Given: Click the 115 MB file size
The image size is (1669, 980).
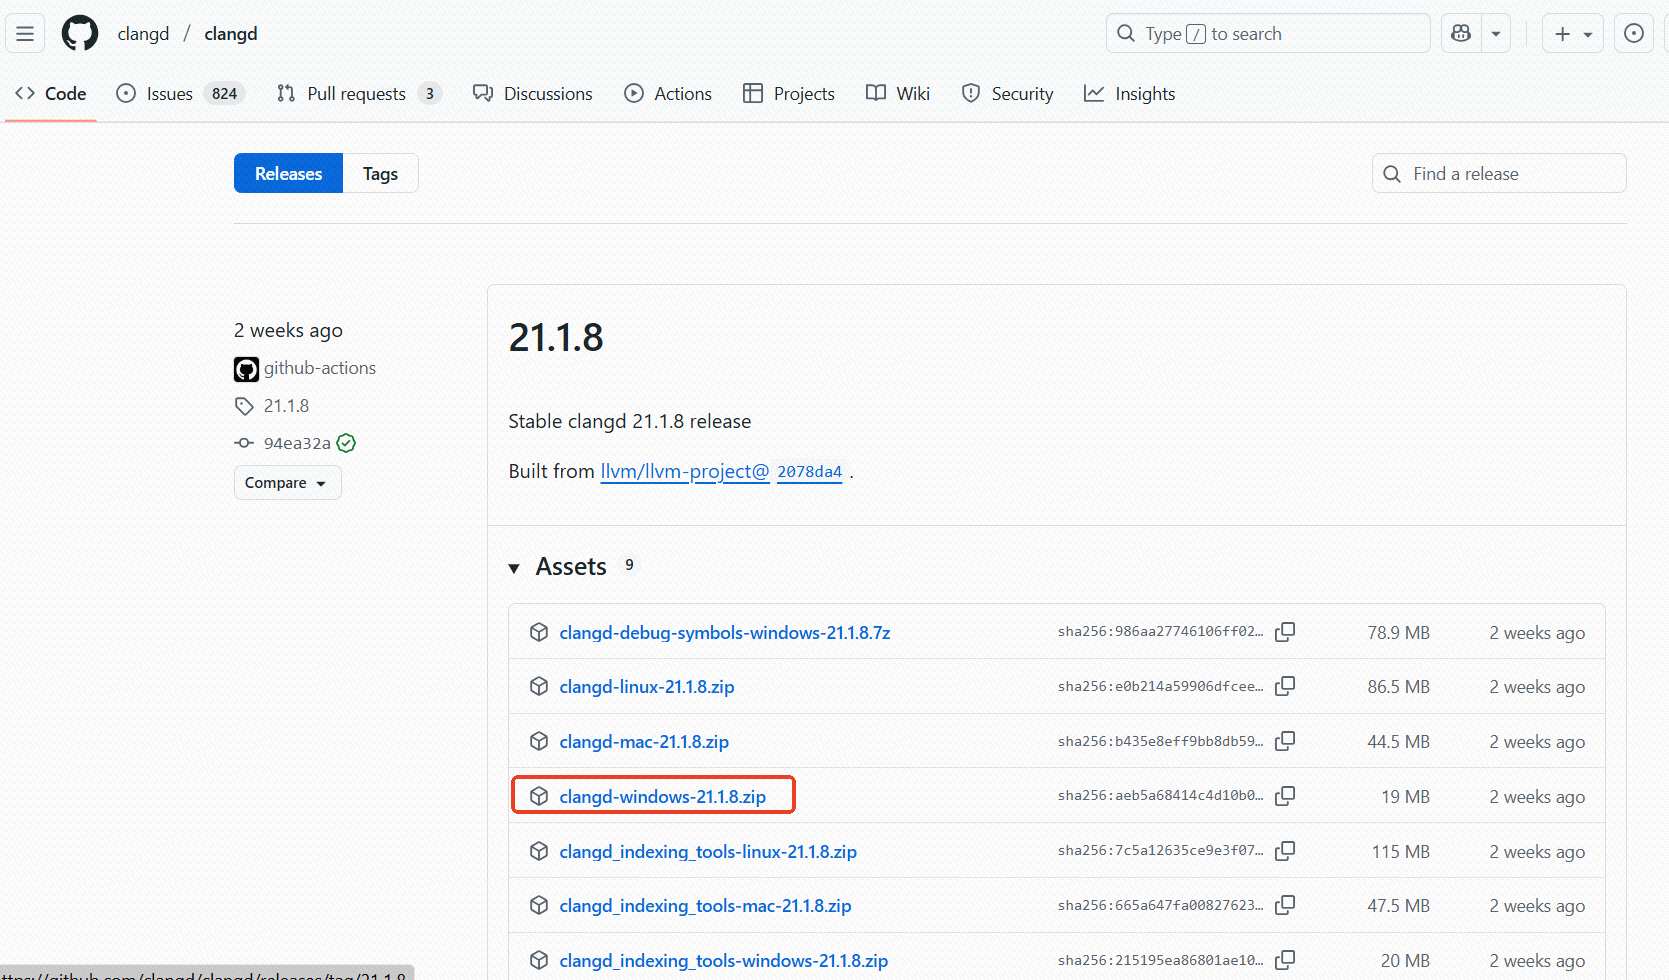Looking at the screenshot, I should [1400, 852].
